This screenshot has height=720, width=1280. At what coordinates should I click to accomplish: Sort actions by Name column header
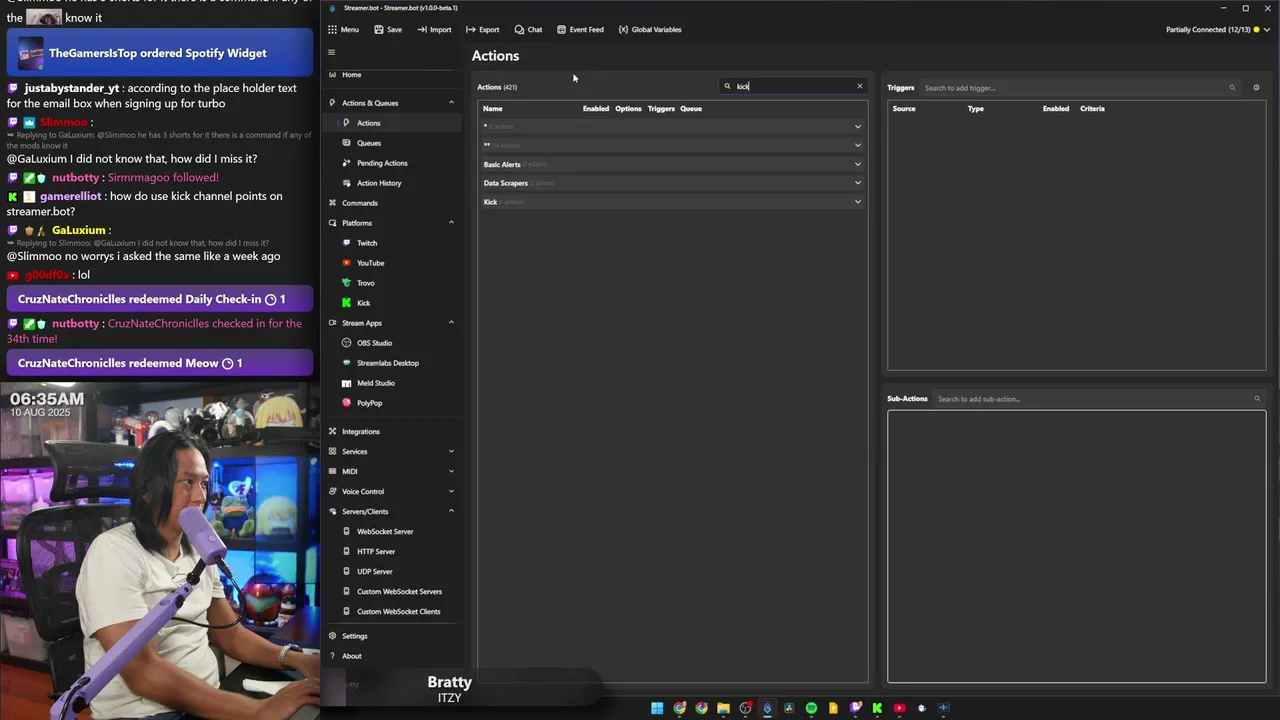click(x=493, y=108)
